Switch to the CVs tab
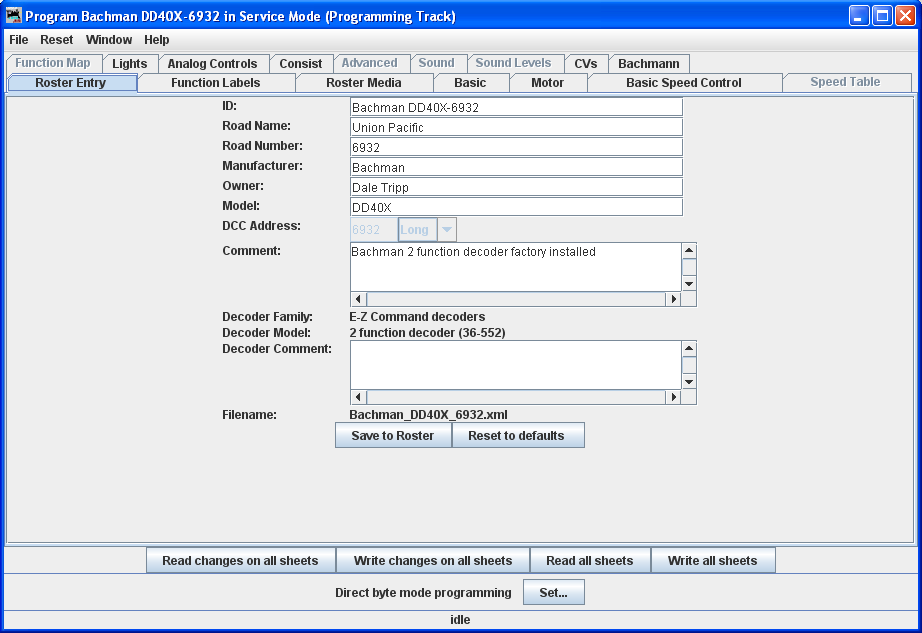 585,64
